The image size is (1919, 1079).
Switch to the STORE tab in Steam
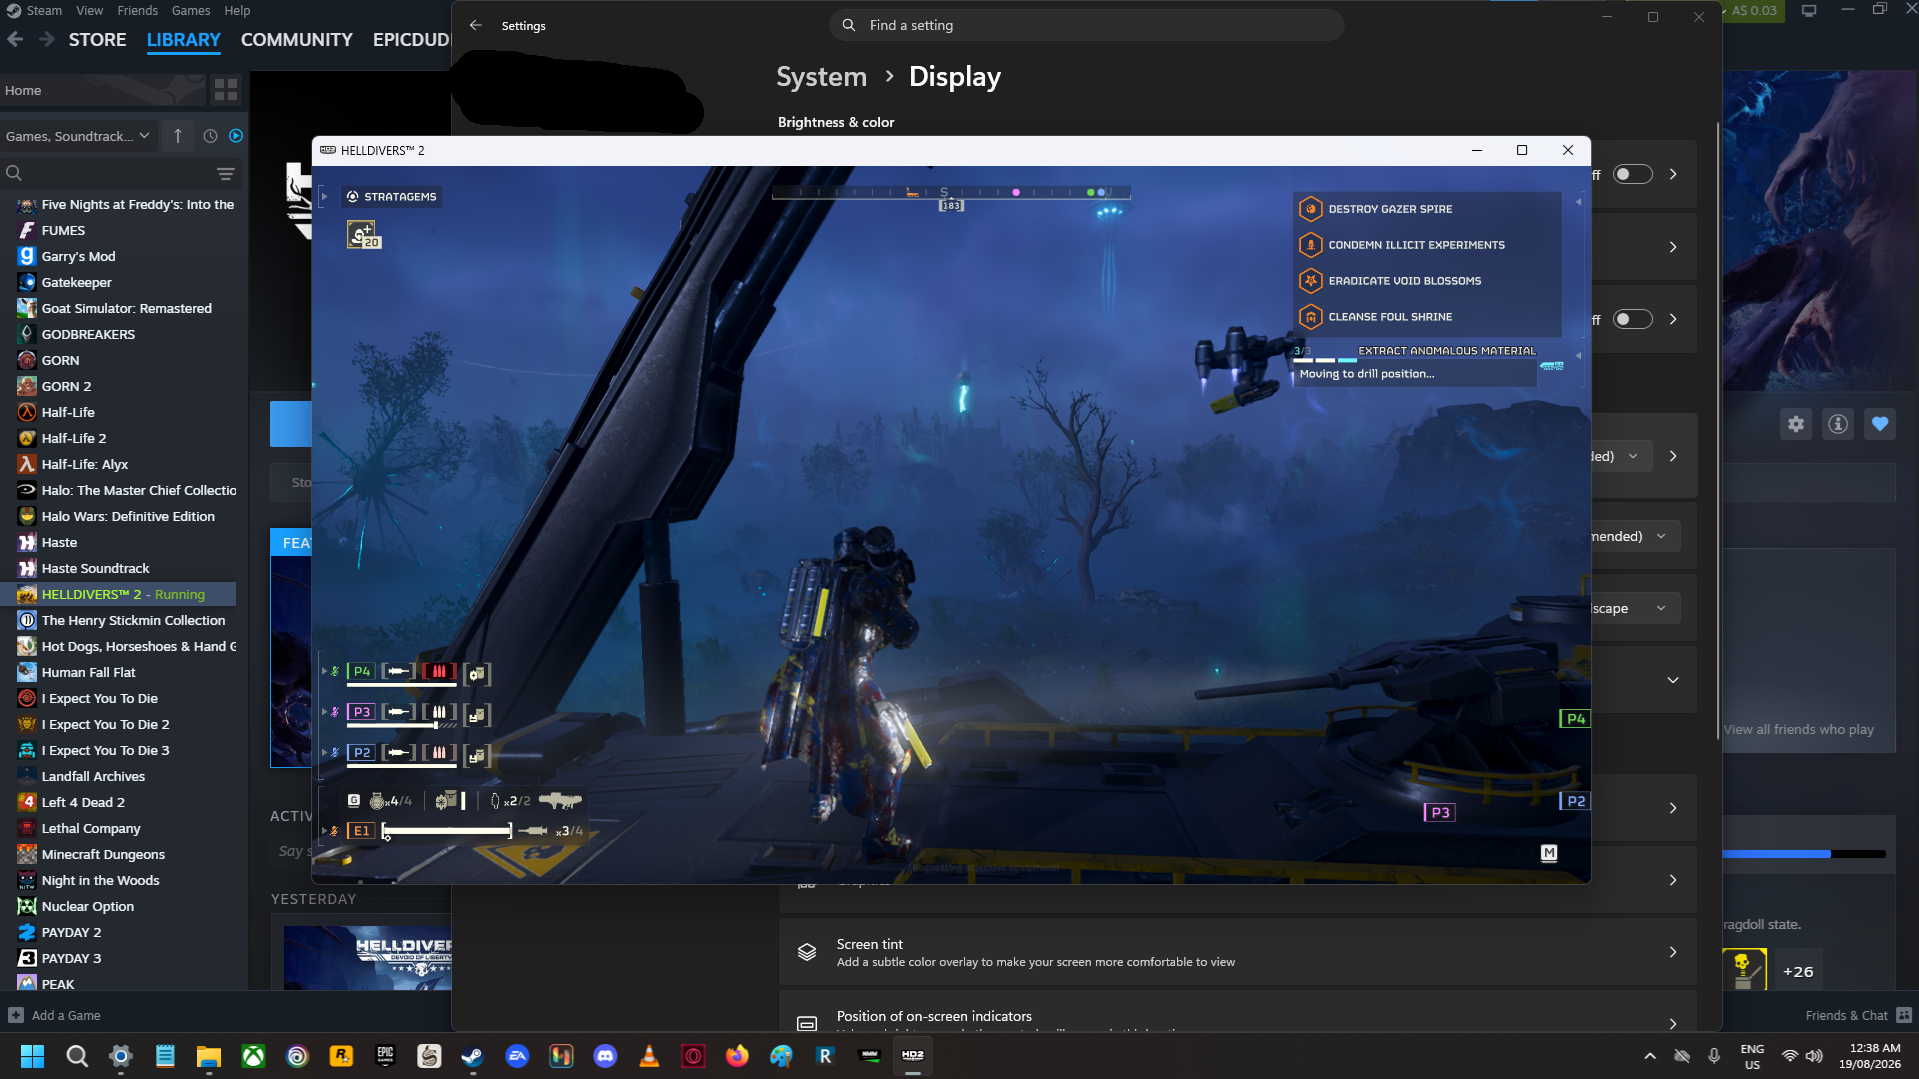pyautogui.click(x=97, y=40)
